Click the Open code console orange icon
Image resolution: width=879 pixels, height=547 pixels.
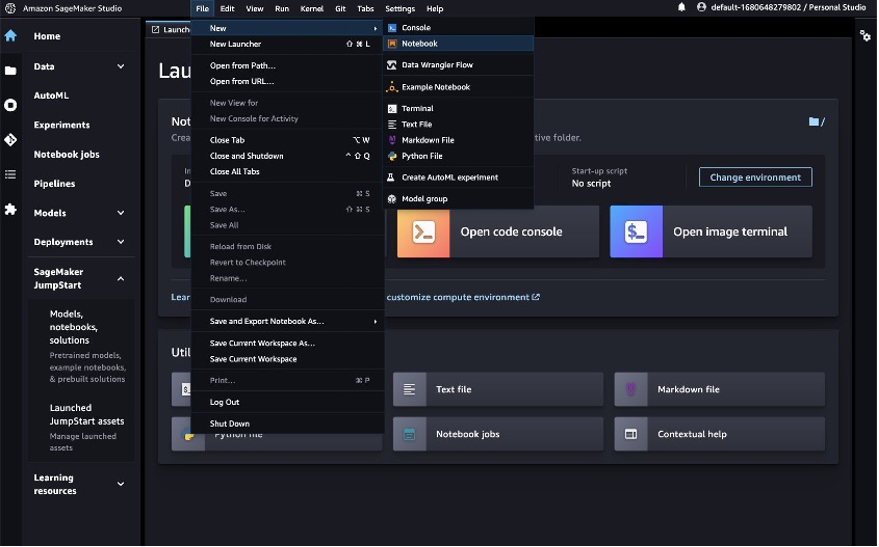click(423, 231)
